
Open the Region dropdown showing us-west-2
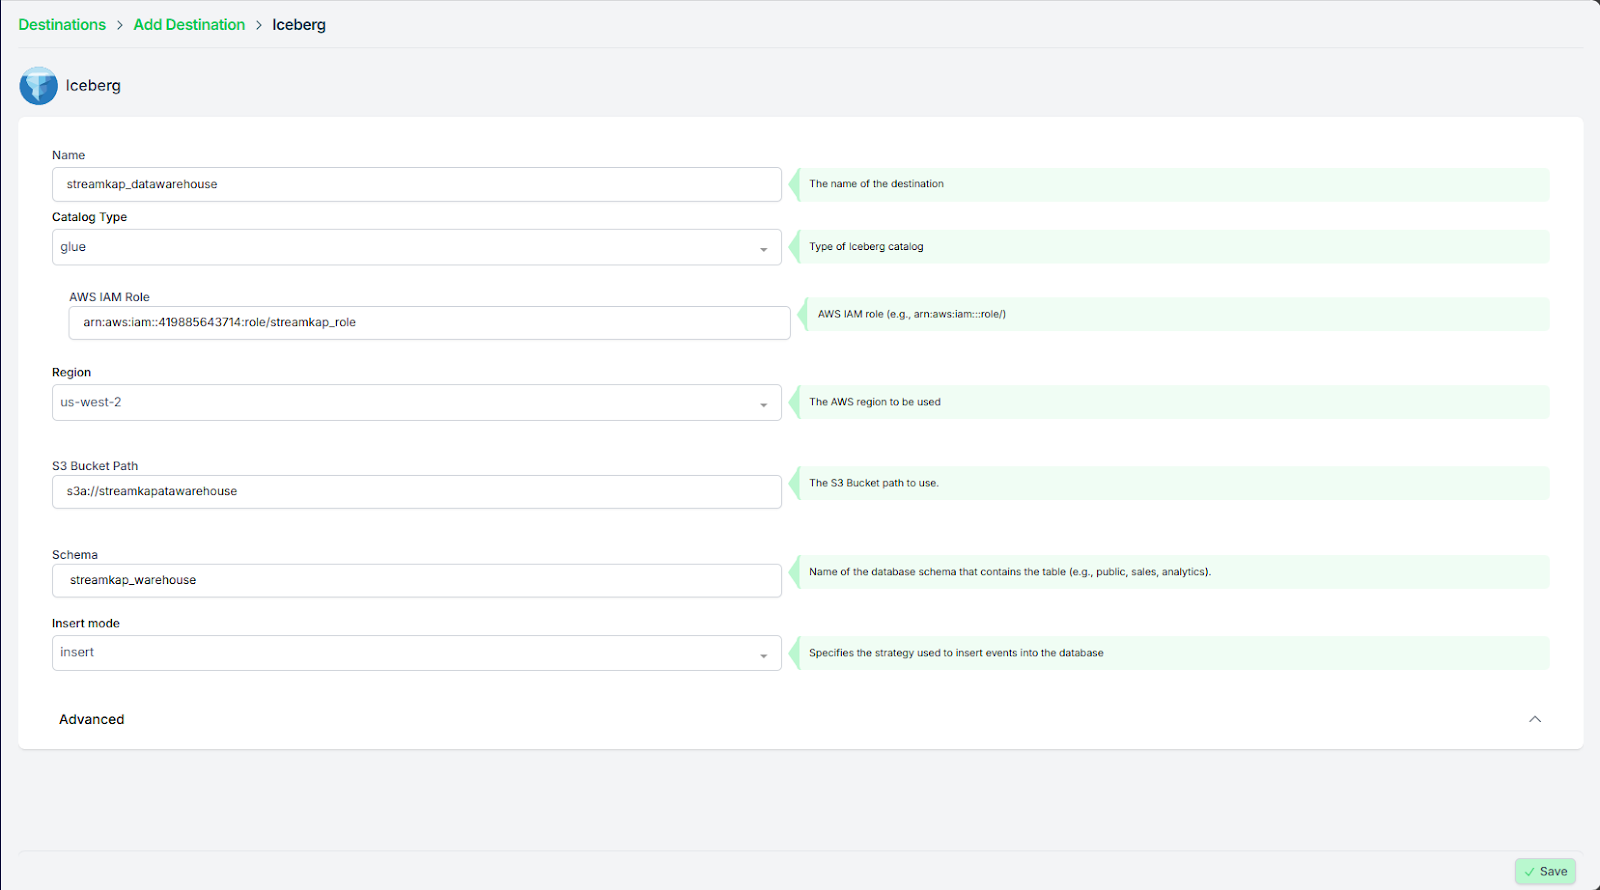pyautogui.click(x=417, y=403)
